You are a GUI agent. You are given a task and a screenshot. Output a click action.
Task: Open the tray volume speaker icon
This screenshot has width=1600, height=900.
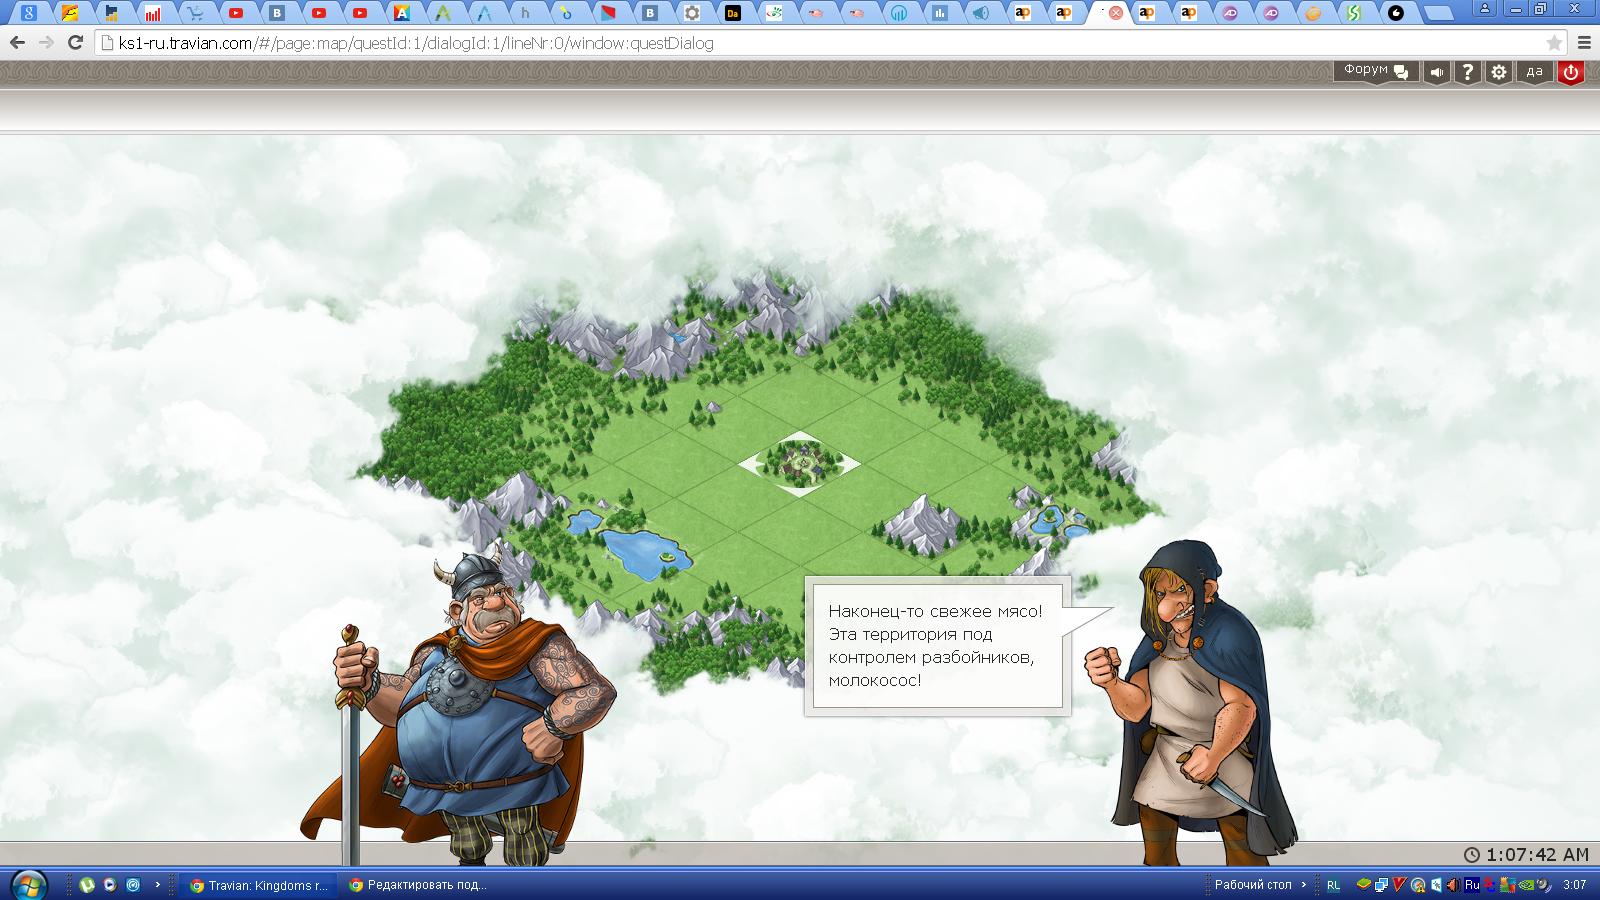pyautogui.click(x=1452, y=885)
